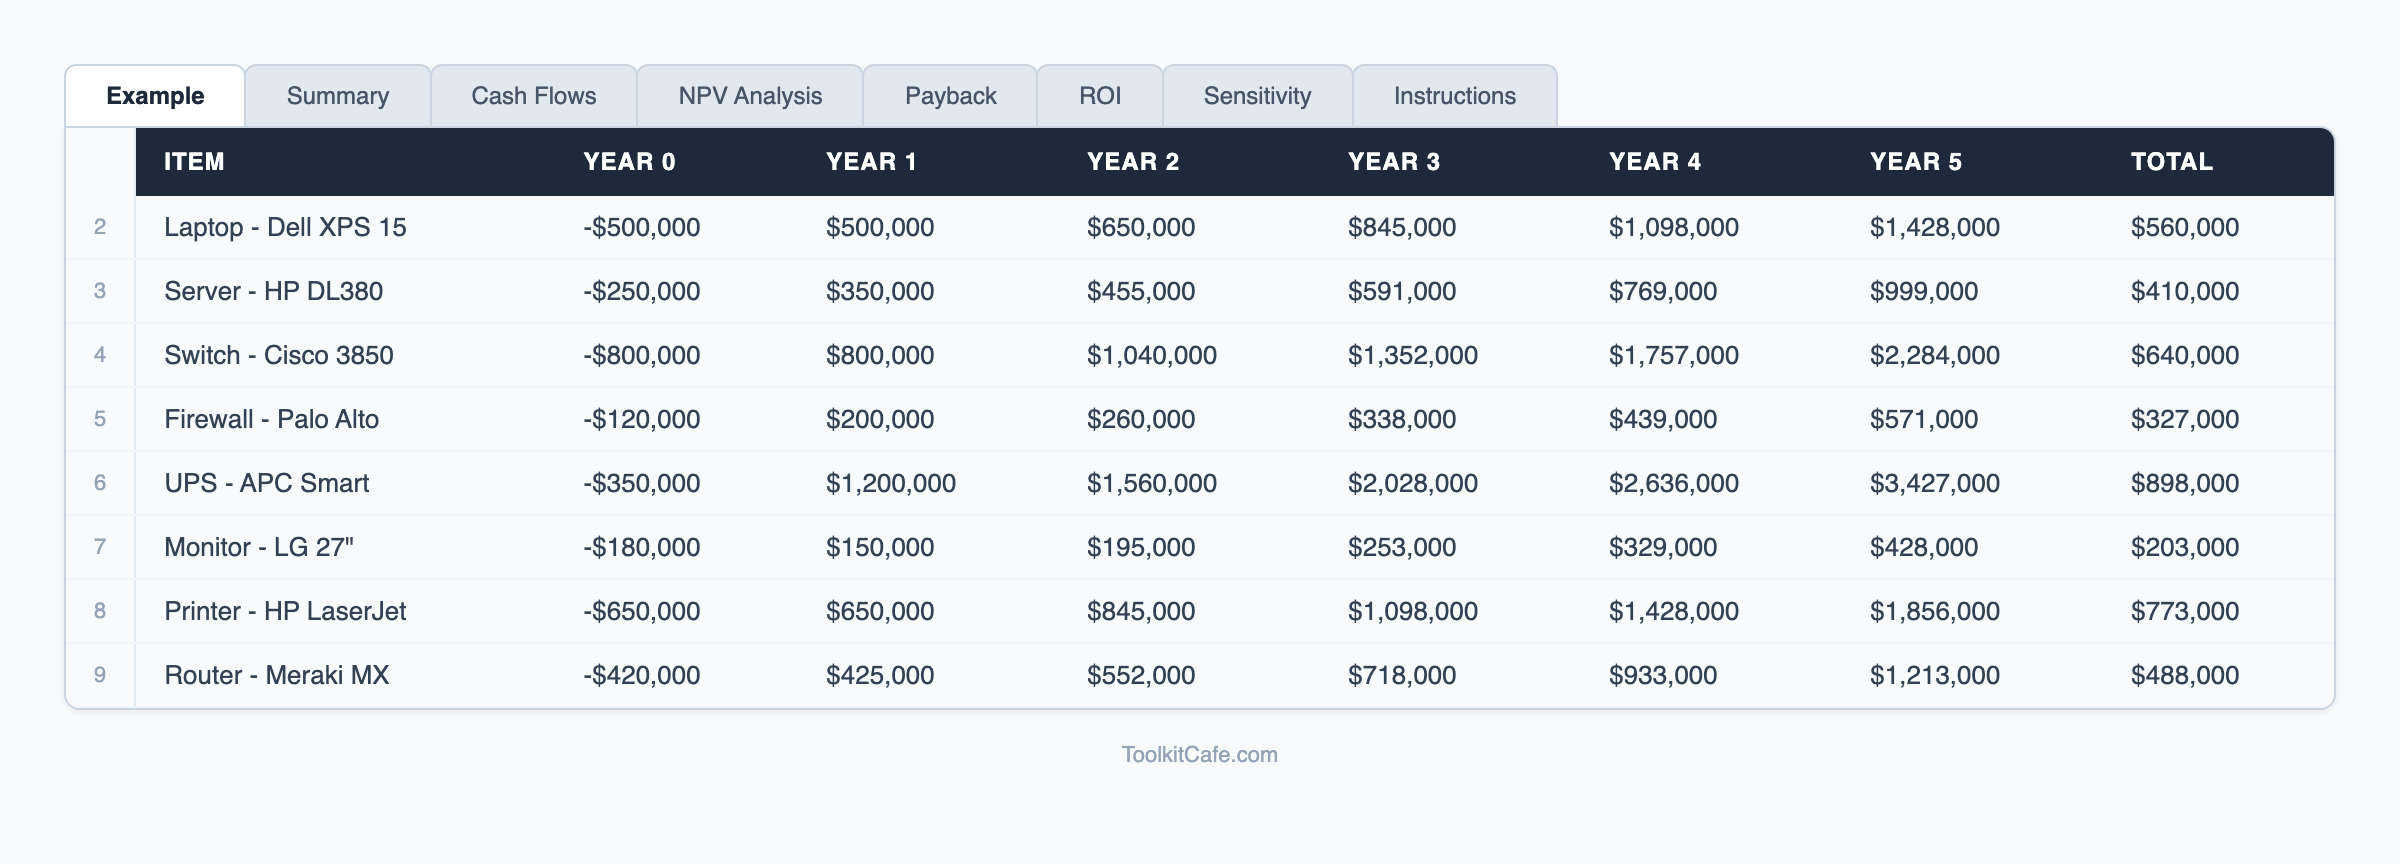Open the Instructions tab
The image size is (2400, 864).
(1454, 96)
